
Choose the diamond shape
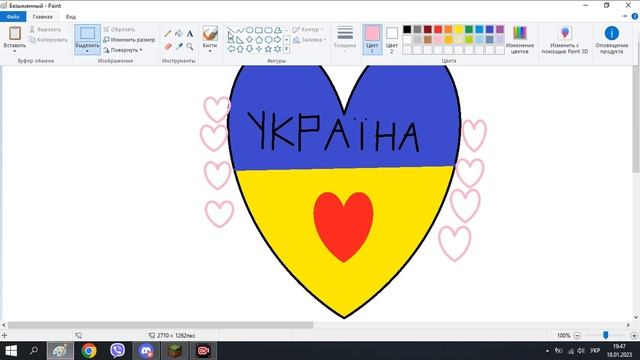[249, 40]
